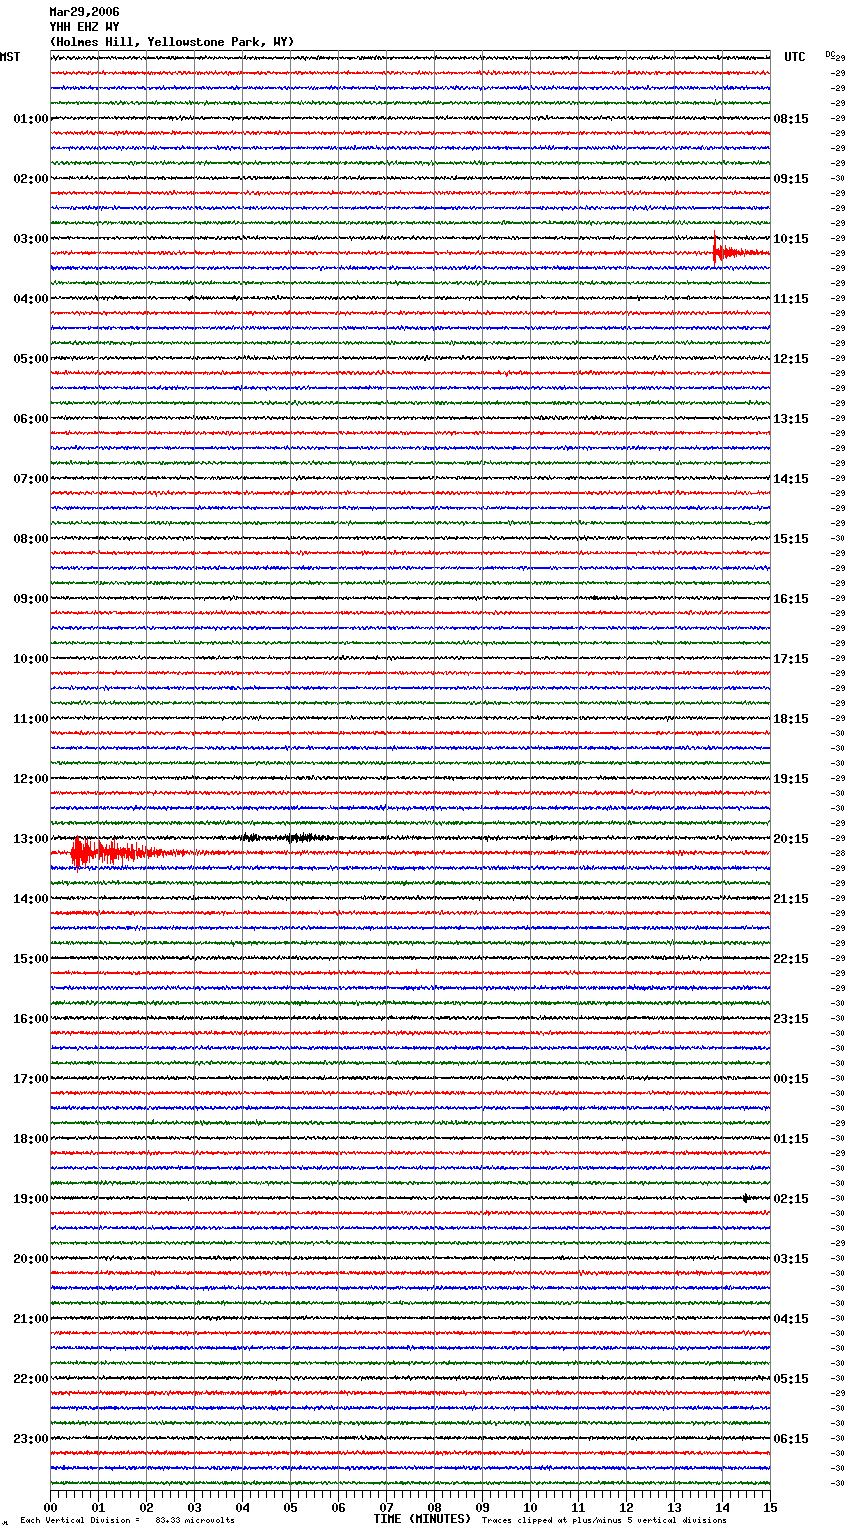Click the UTC column header
The image size is (850, 1534).
795,57
